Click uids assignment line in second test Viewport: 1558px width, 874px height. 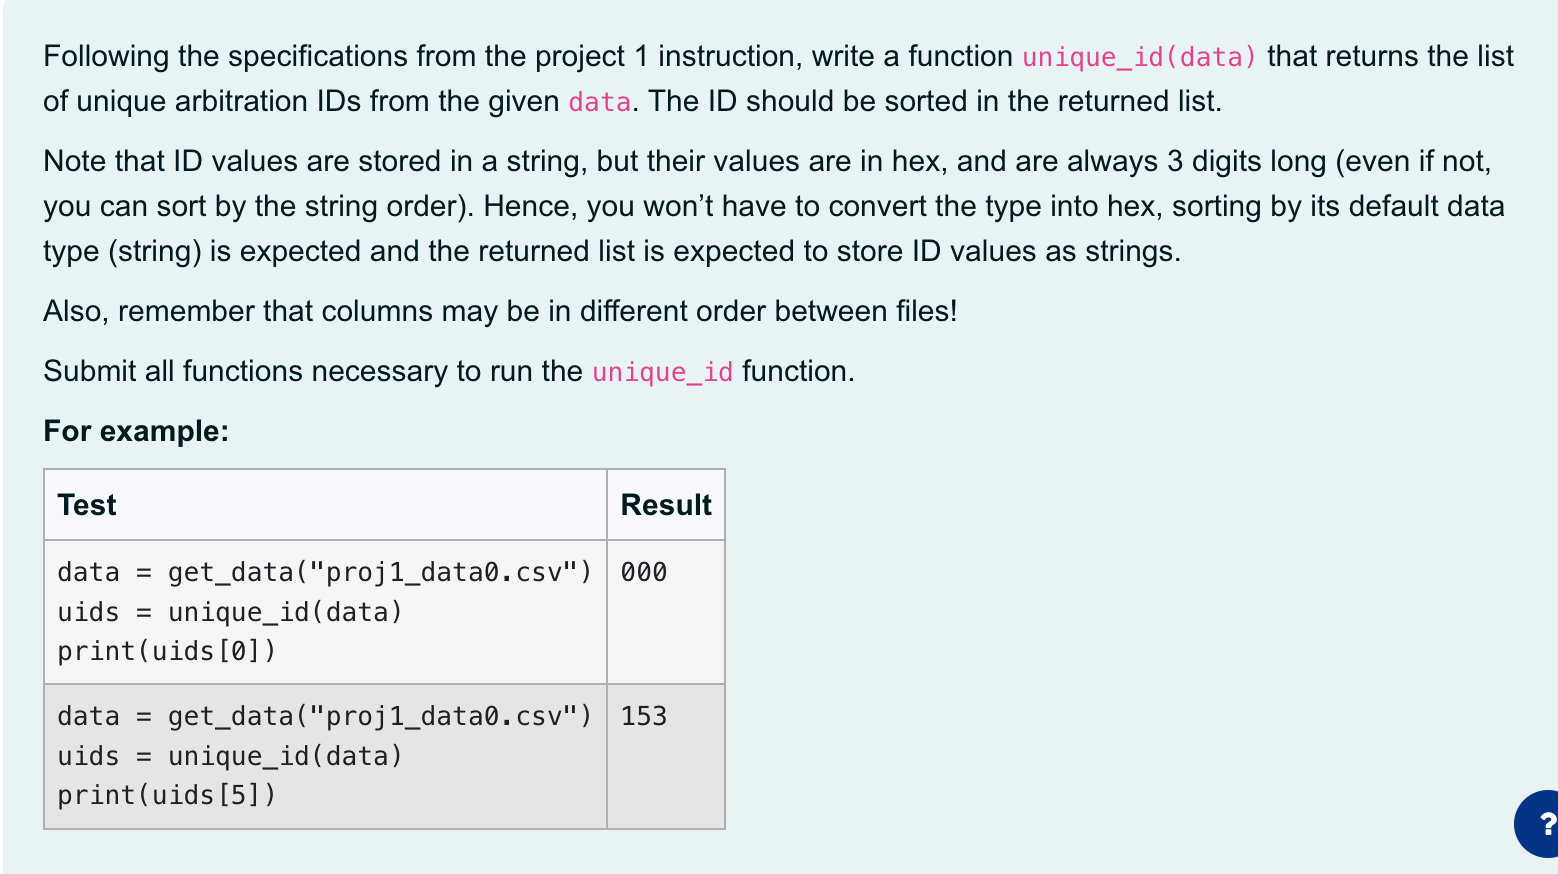230,756
